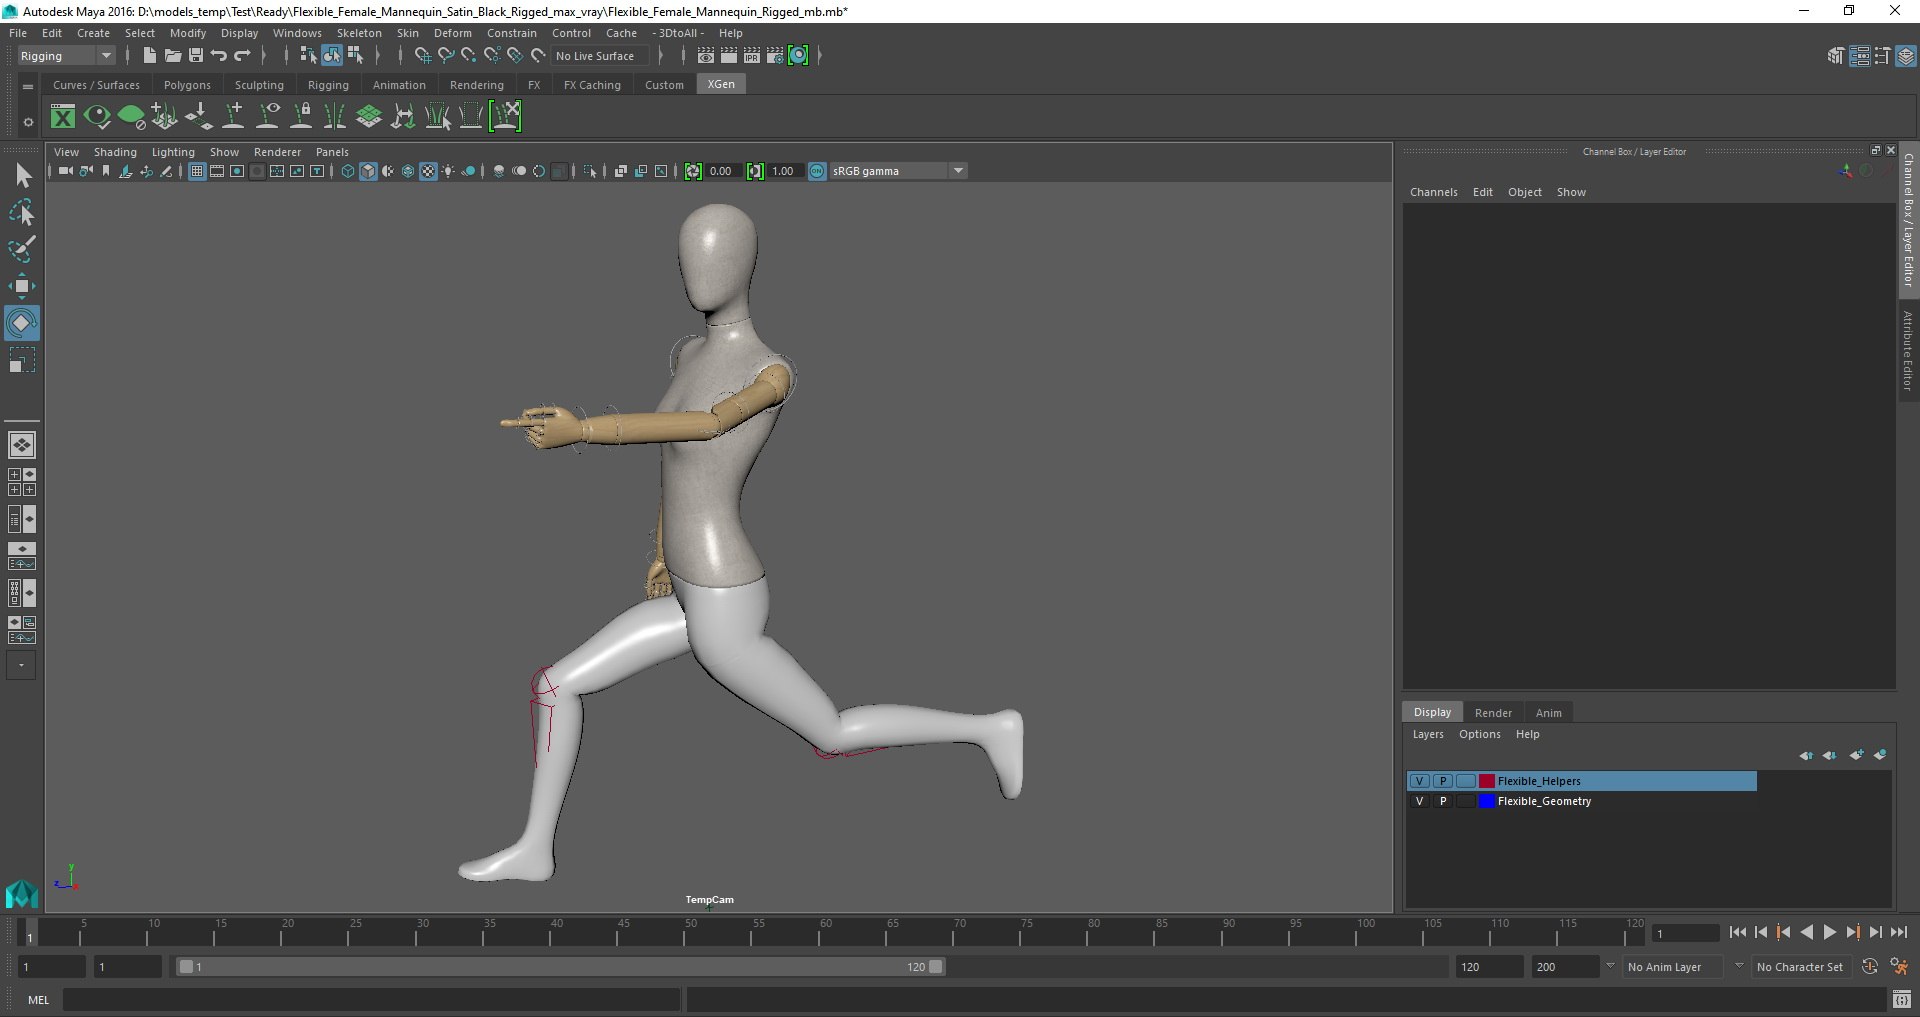Open the Channels menu in Channel Box
The height and width of the screenshot is (1017, 1920).
tap(1434, 192)
